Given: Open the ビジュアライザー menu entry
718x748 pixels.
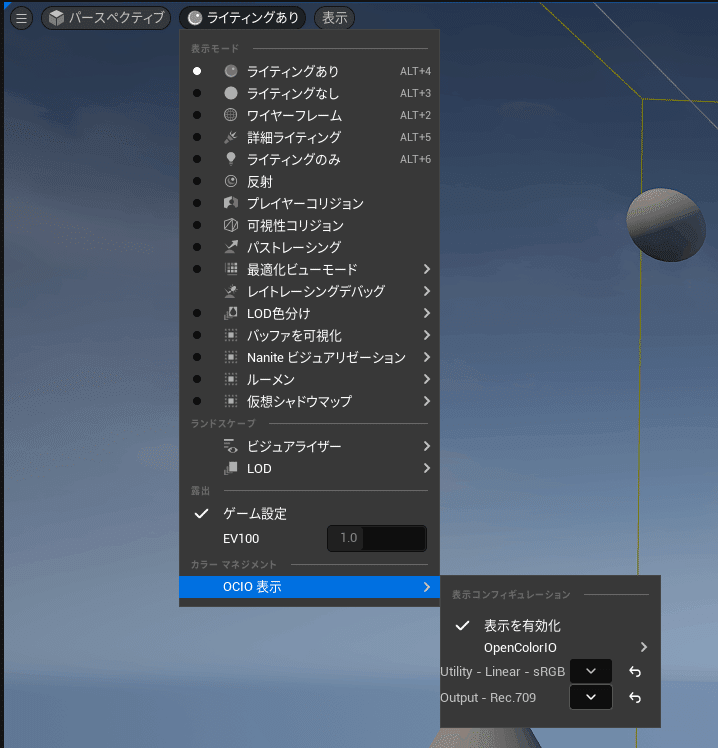Looking at the screenshot, I should point(309,446).
